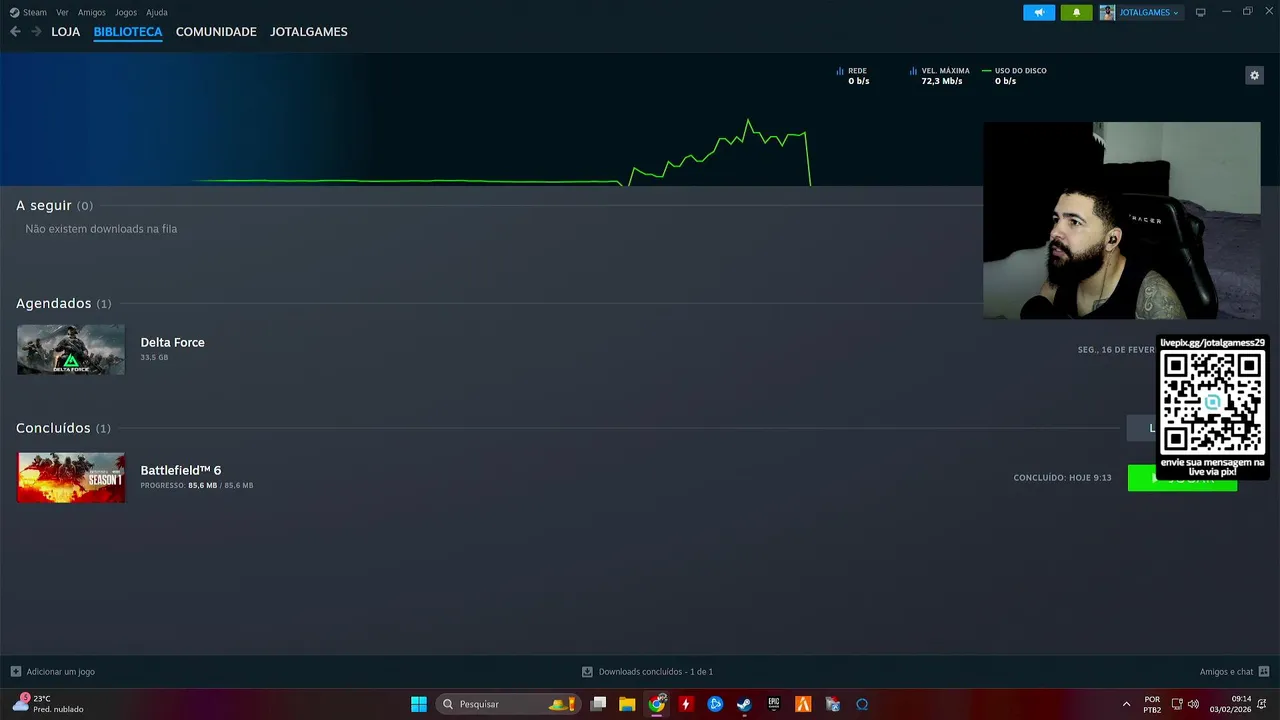Open the Battlefield 6 thumbnail
The width and height of the screenshot is (1280, 720).
tap(71, 477)
